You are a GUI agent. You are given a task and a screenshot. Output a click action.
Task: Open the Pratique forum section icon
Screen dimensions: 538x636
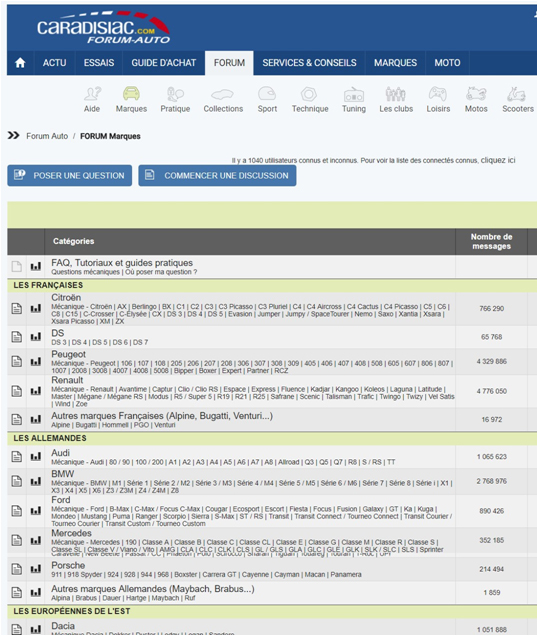pyautogui.click(x=175, y=94)
